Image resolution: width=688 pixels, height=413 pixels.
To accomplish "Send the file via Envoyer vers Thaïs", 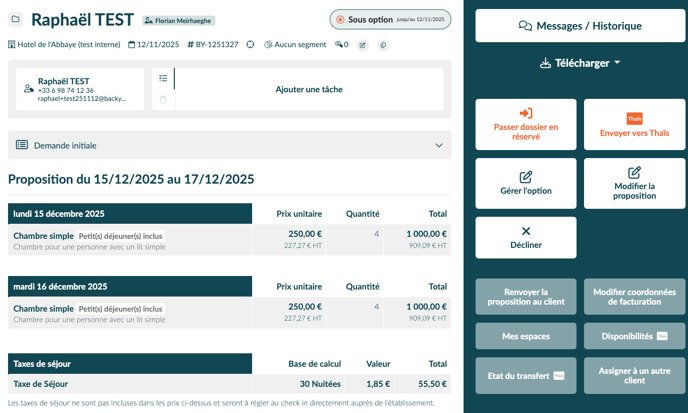I will [634, 125].
